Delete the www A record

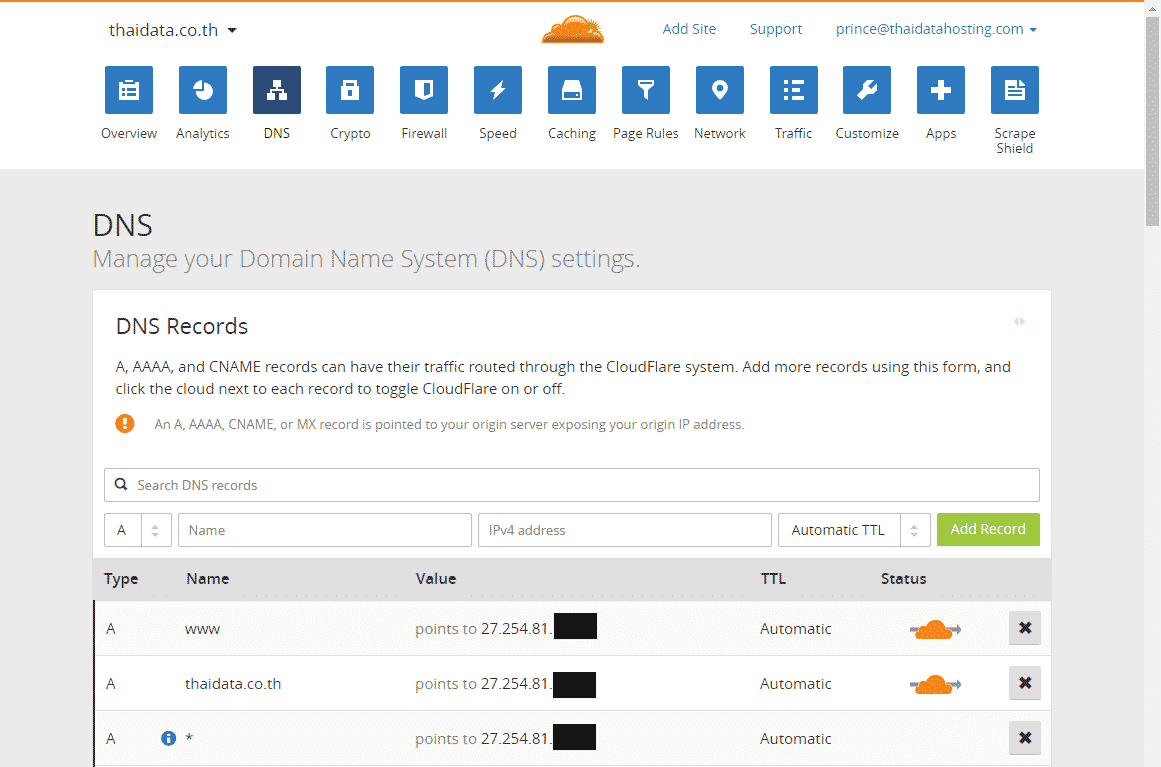pyautogui.click(x=1025, y=628)
